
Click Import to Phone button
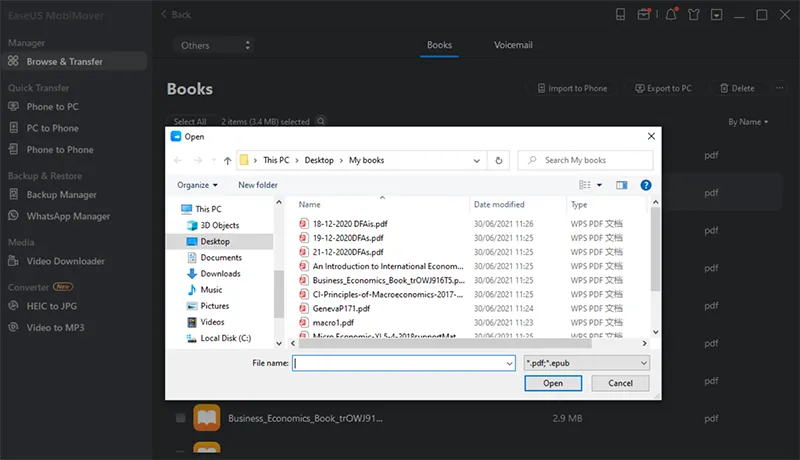click(572, 88)
